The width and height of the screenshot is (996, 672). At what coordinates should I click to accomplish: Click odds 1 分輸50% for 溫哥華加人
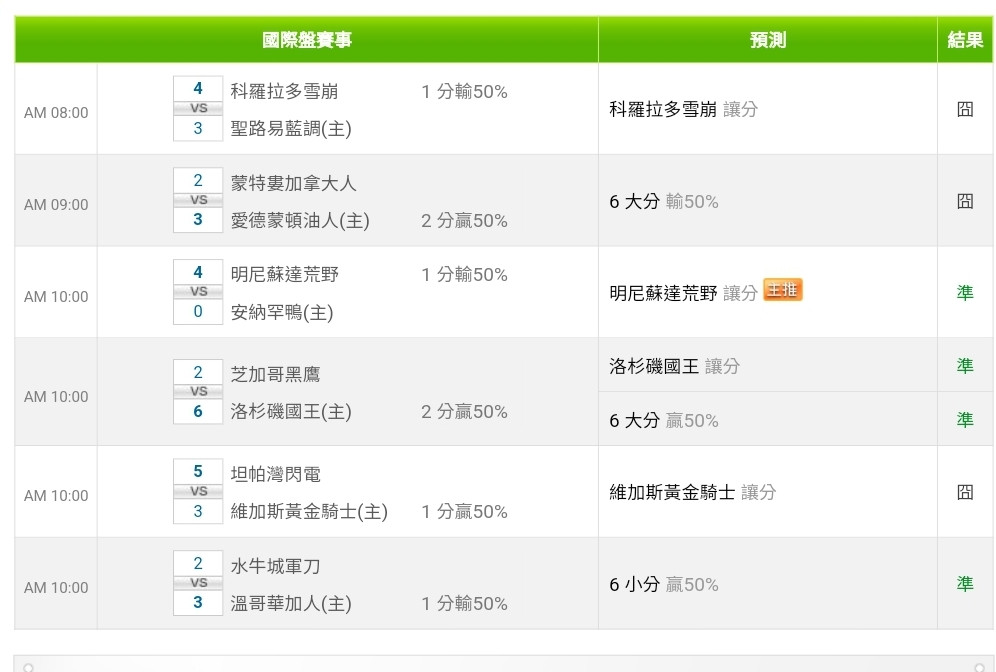(x=464, y=603)
